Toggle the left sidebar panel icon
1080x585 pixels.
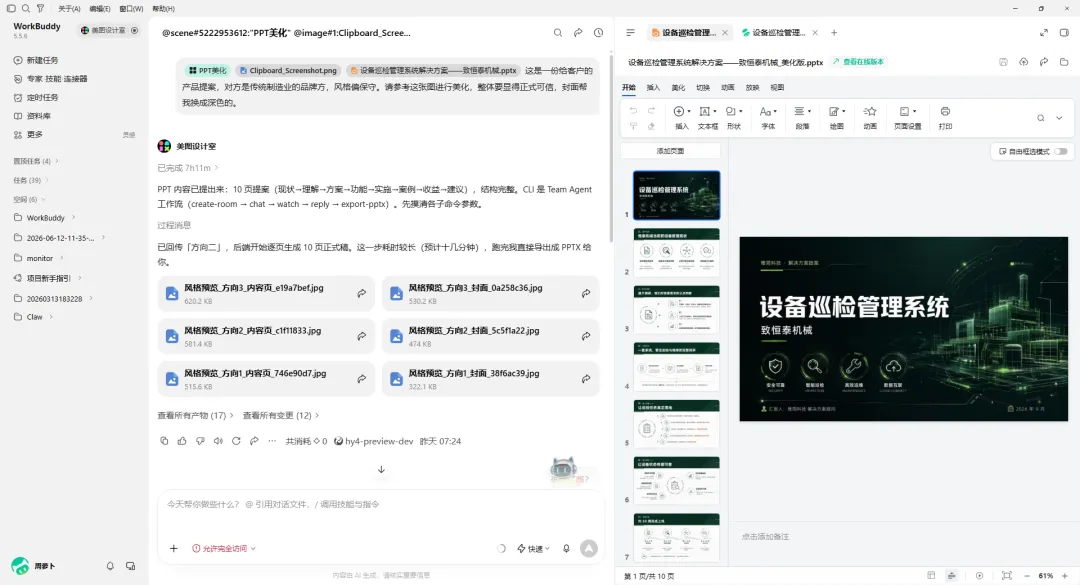(11, 8)
